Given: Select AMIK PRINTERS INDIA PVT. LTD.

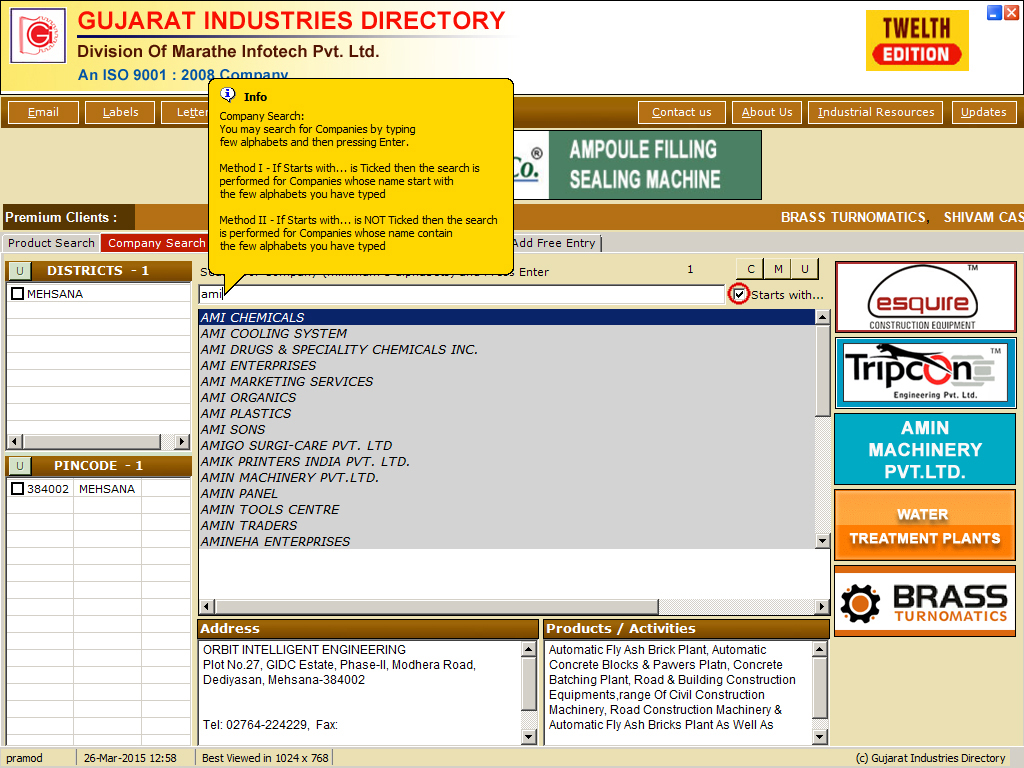Looking at the screenshot, I should click(x=507, y=461).
